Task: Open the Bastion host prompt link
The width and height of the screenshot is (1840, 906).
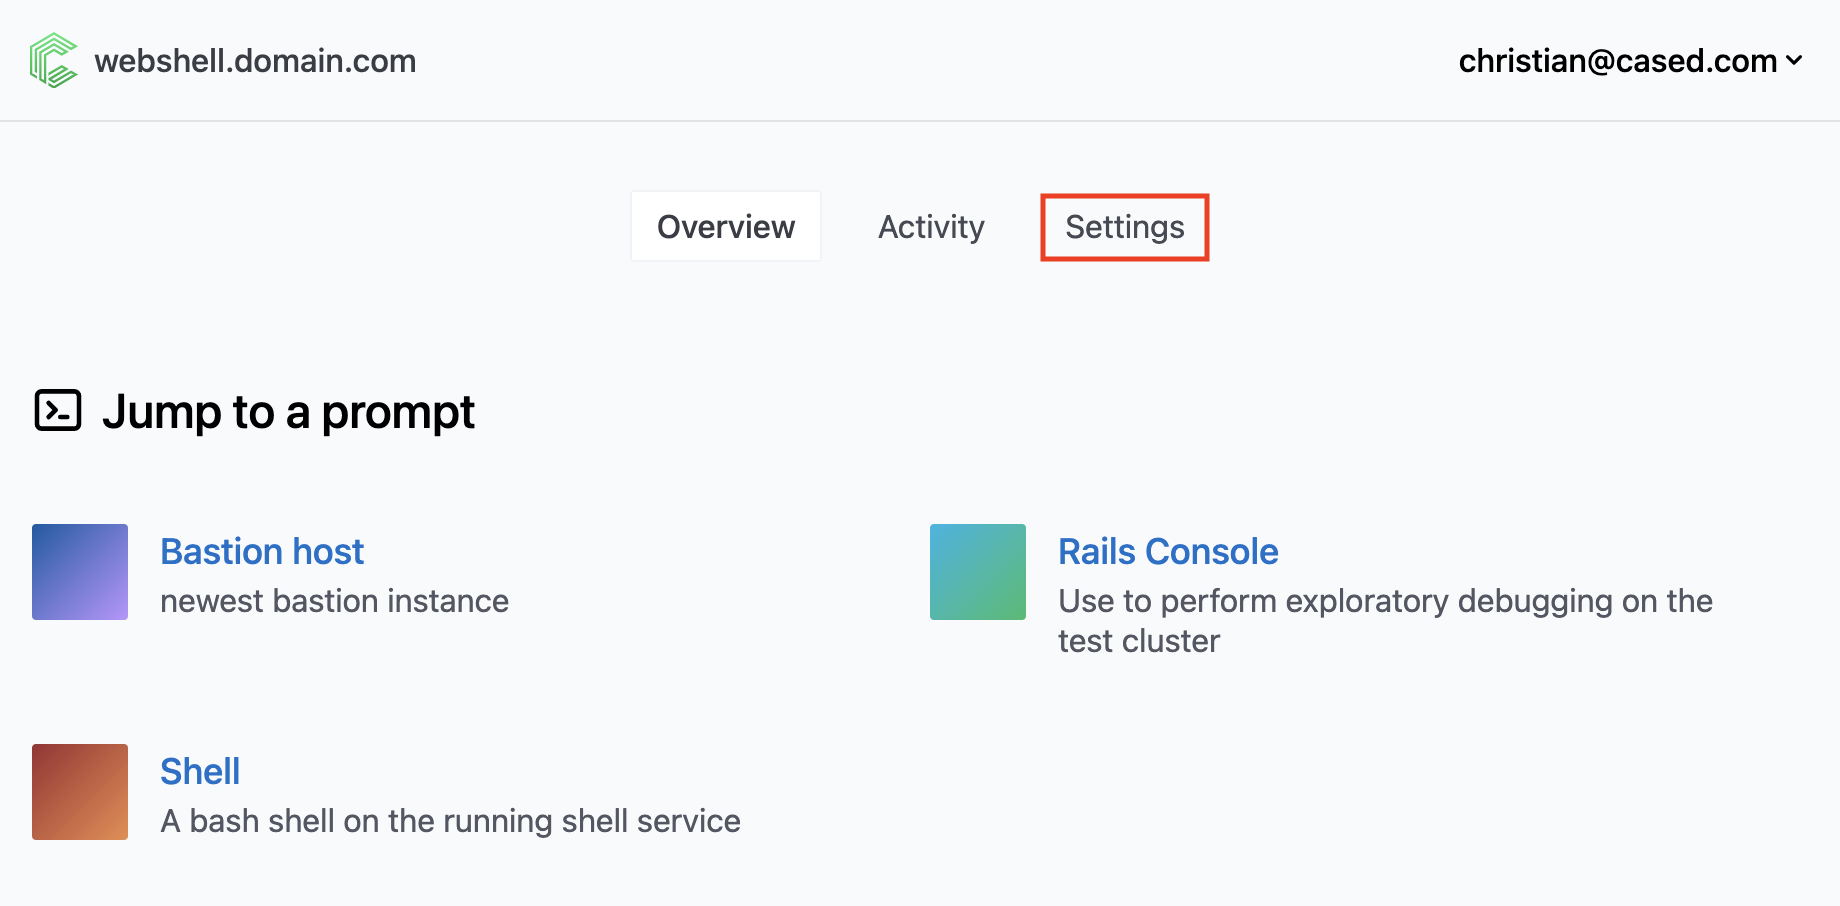Action: (x=262, y=552)
